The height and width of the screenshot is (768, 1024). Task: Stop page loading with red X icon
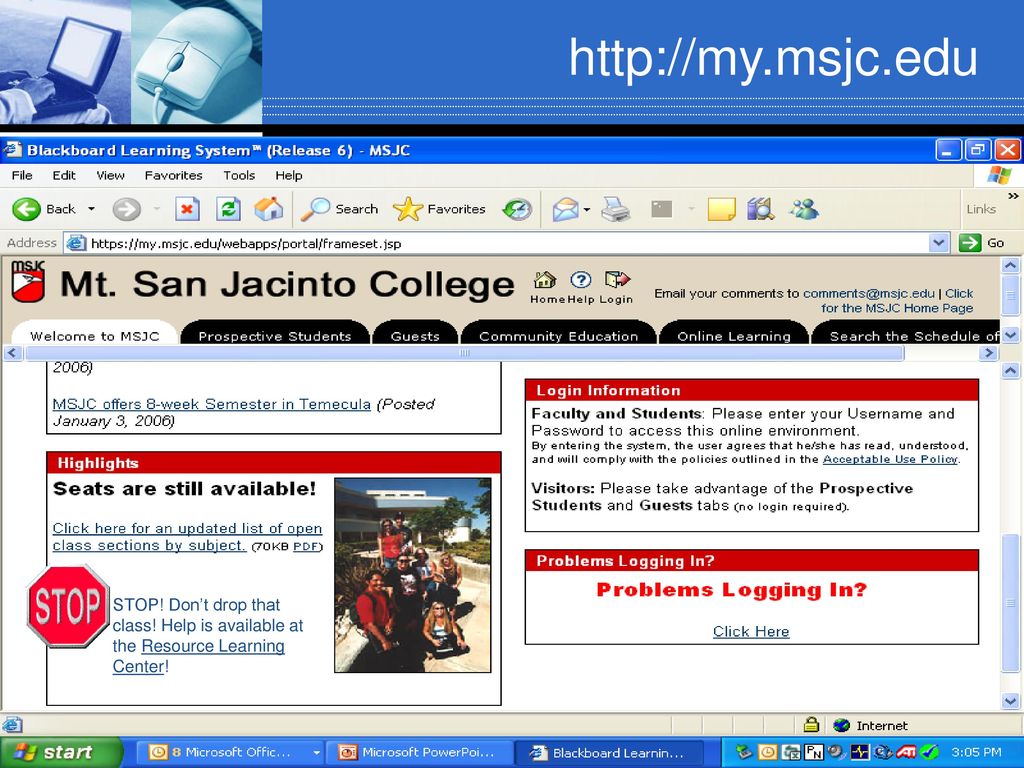coord(187,209)
